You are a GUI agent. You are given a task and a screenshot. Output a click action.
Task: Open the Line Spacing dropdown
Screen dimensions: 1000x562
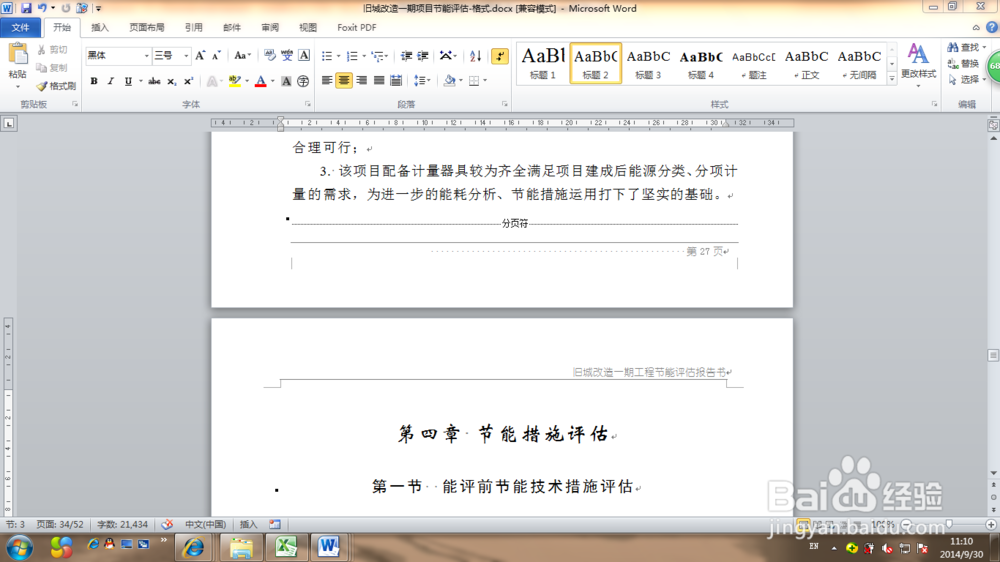(x=422, y=80)
